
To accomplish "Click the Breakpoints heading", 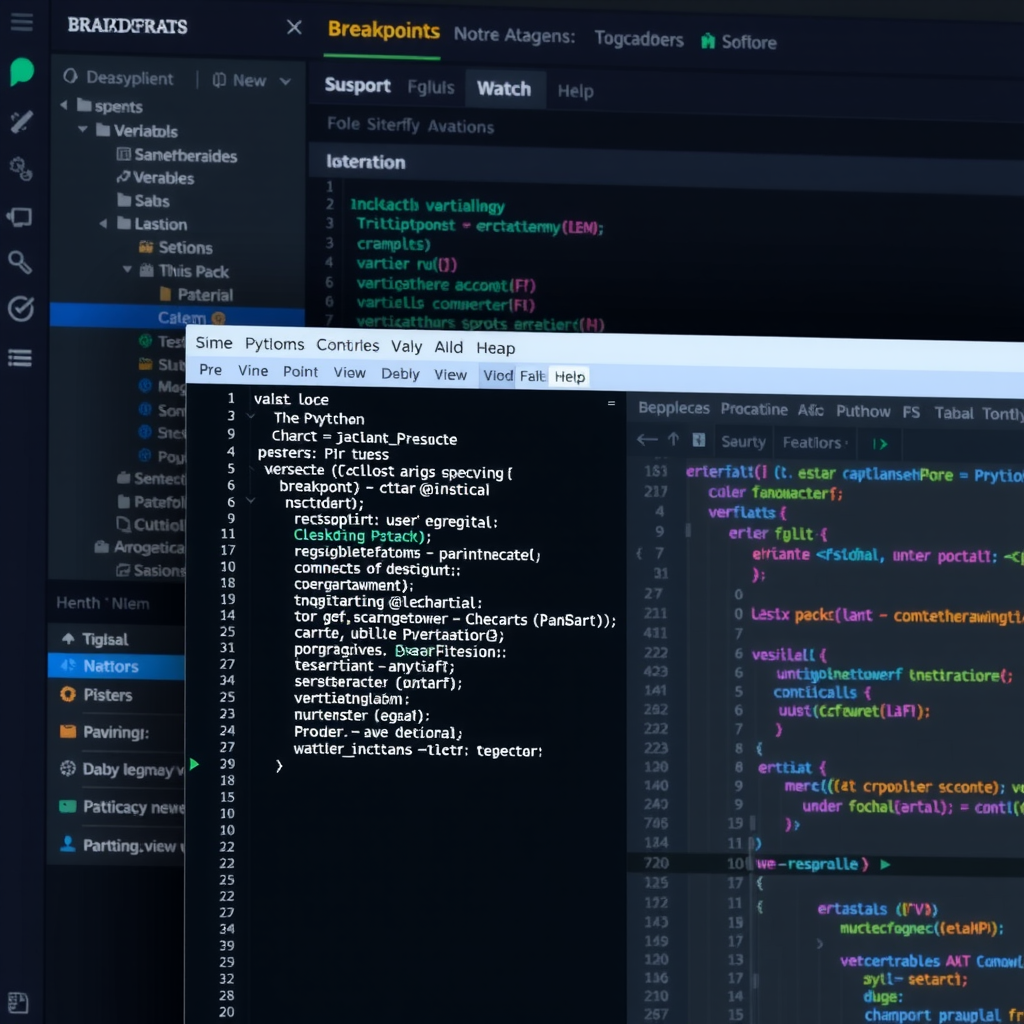I will [x=383, y=31].
